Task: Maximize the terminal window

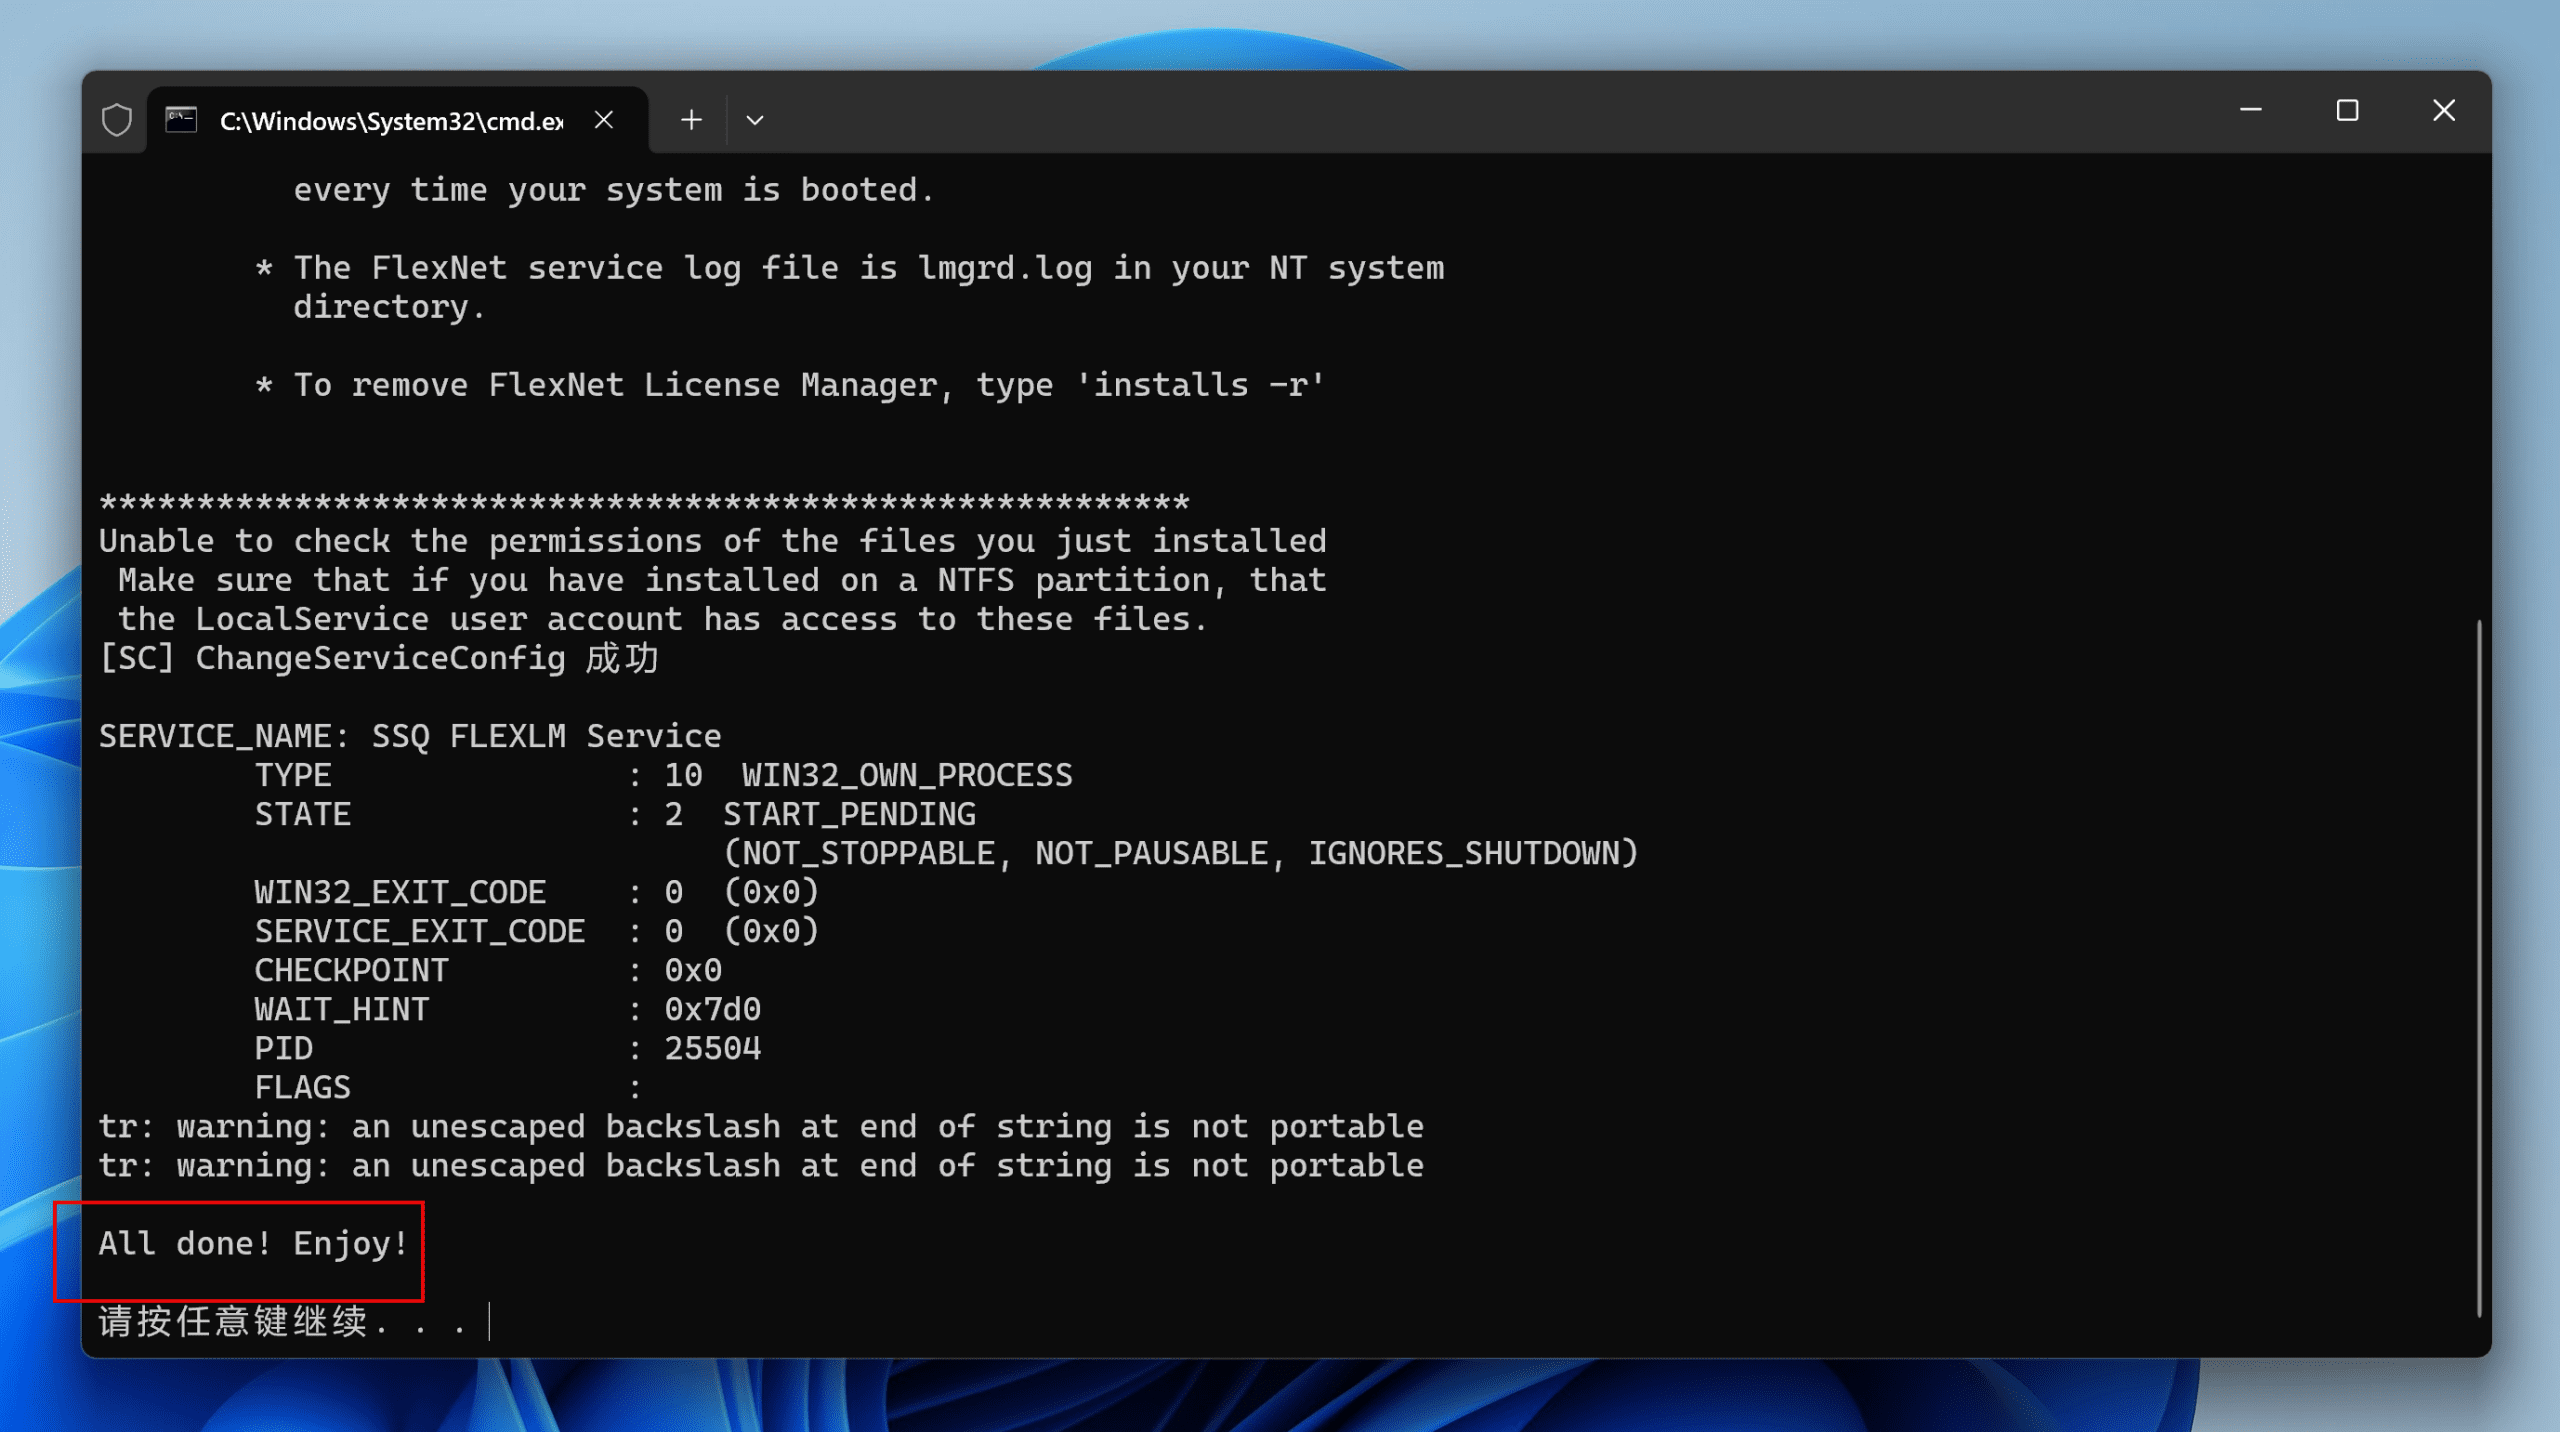Action: point(2347,110)
